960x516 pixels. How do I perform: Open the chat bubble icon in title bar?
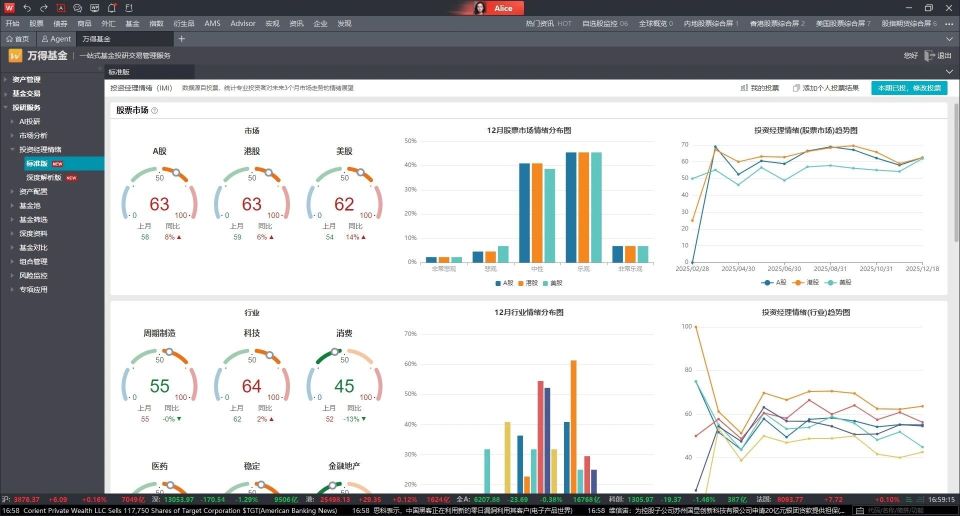point(77,8)
